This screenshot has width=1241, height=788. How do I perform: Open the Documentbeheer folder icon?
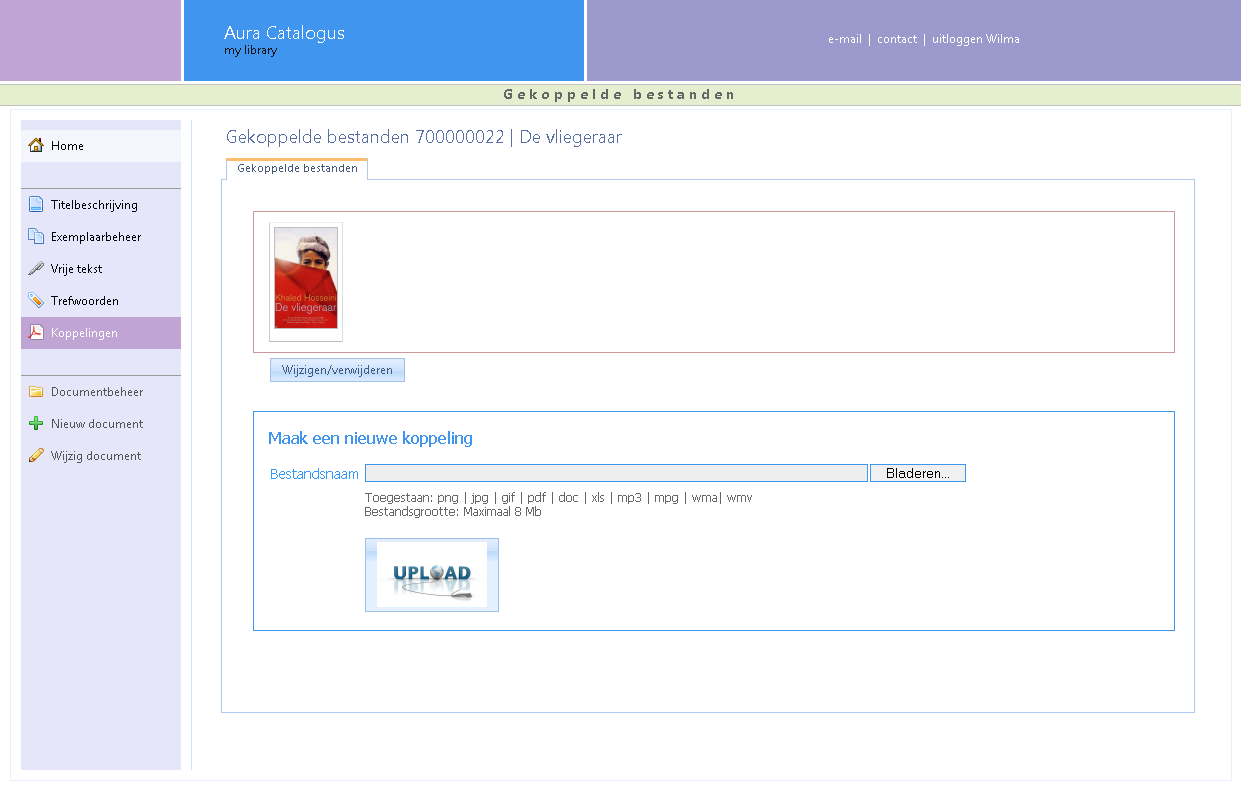(x=36, y=392)
